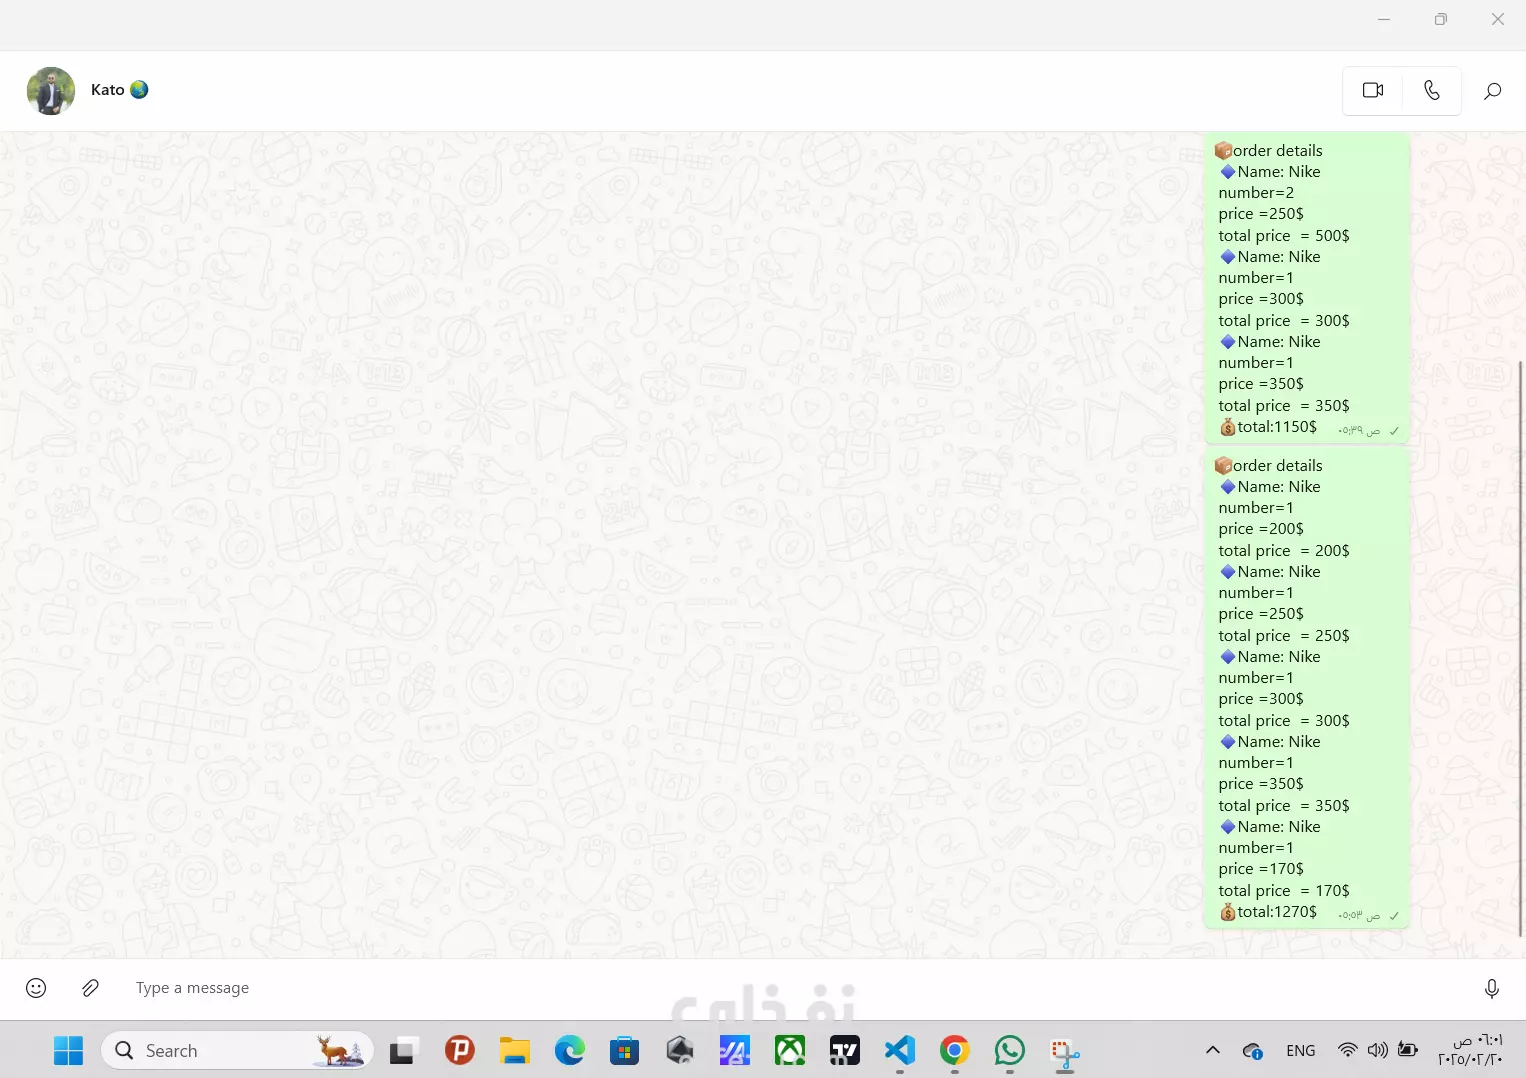
Task: Open the dark gray polyhedron app in taskbar
Action: 680,1050
